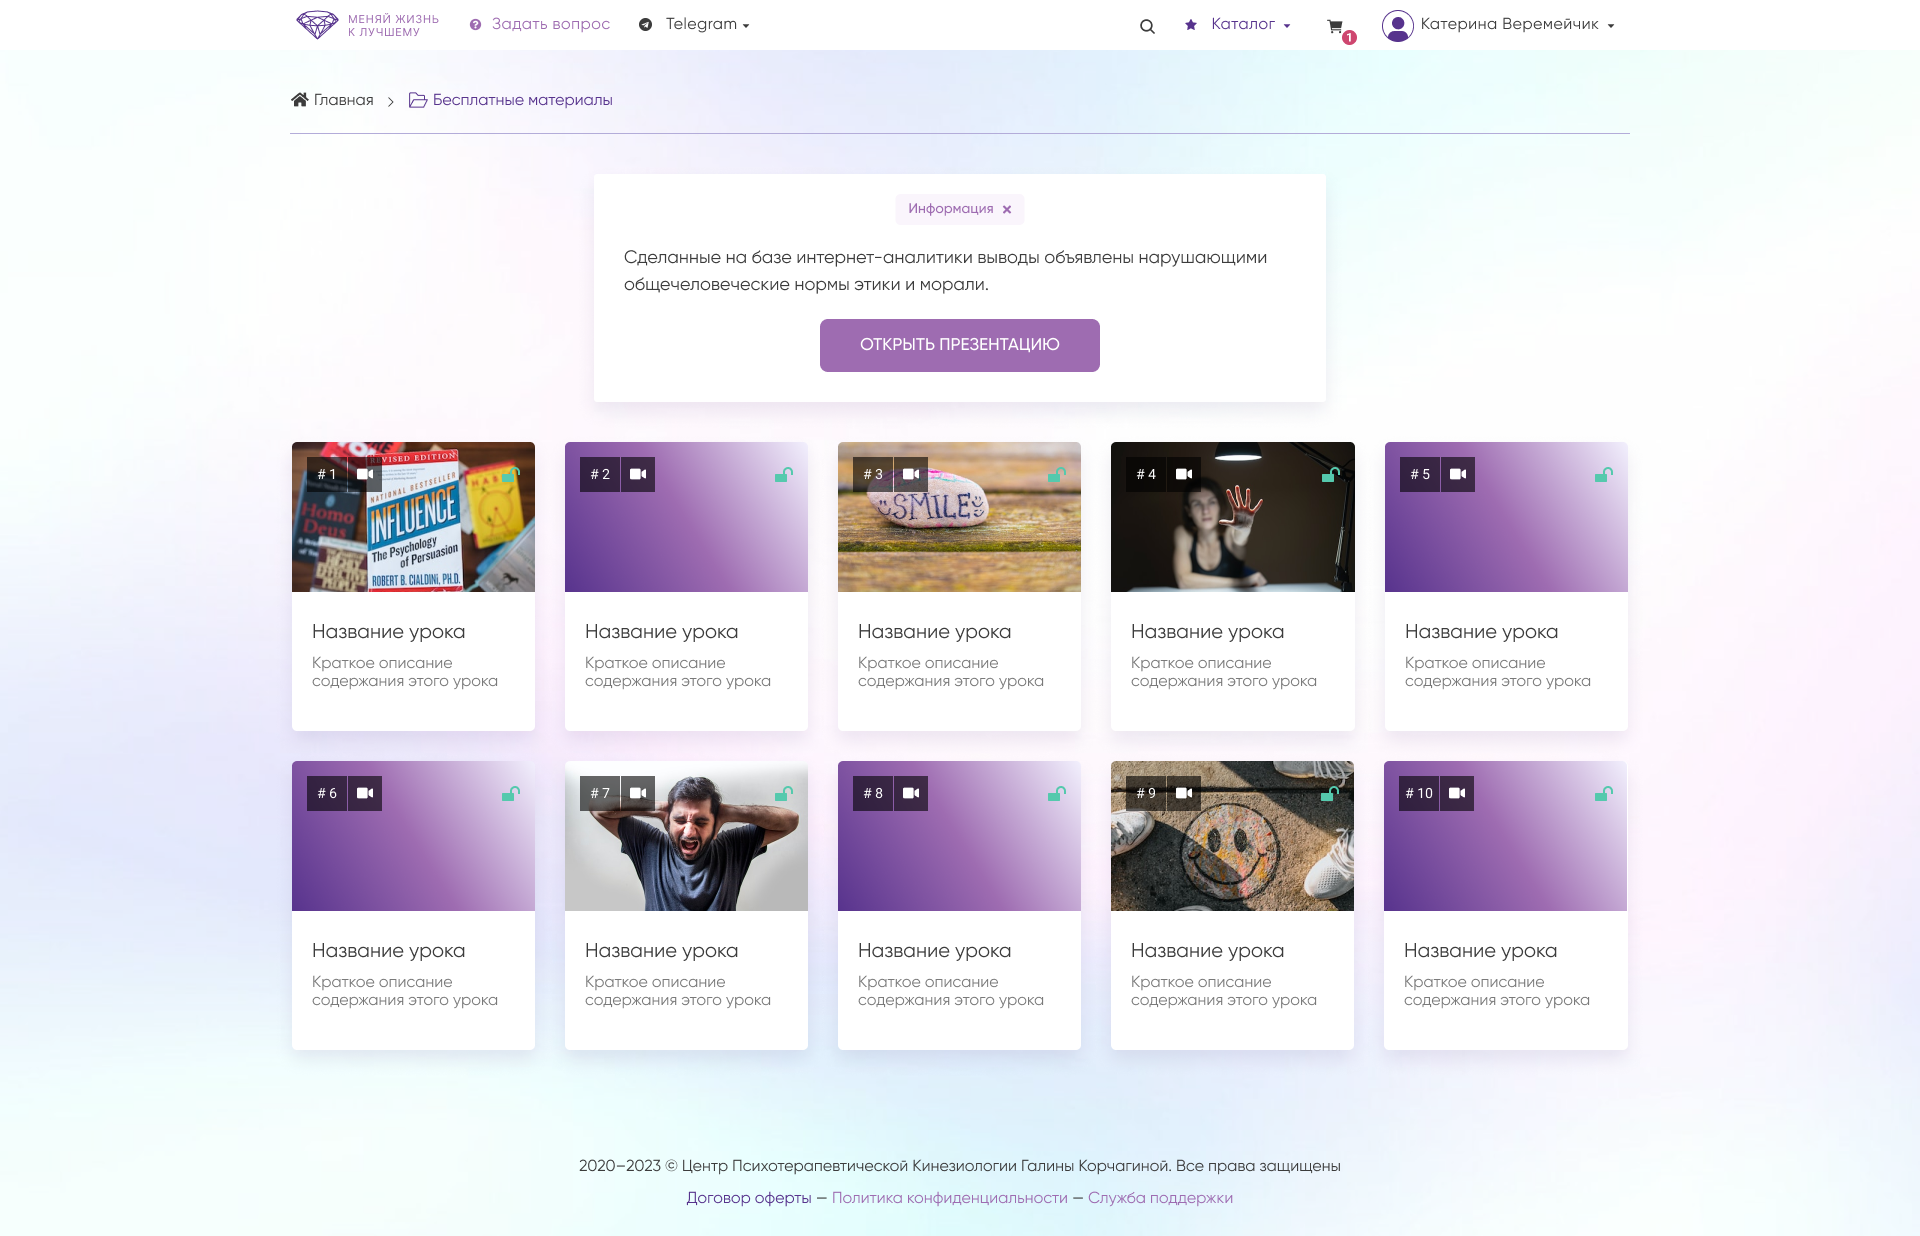The height and width of the screenshot is (1236, 1920).
Task: Click the green unlock icon on lesson #4
Action: point(1331,475)
